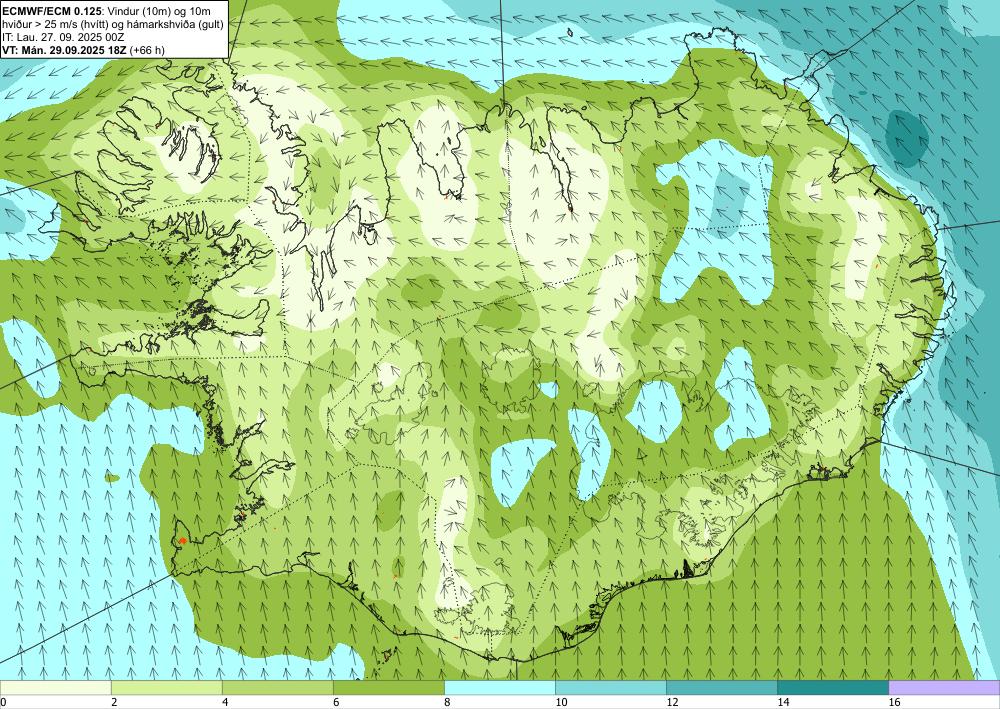
Task: Click the legend scale label '12'
Action: (672, 703)
